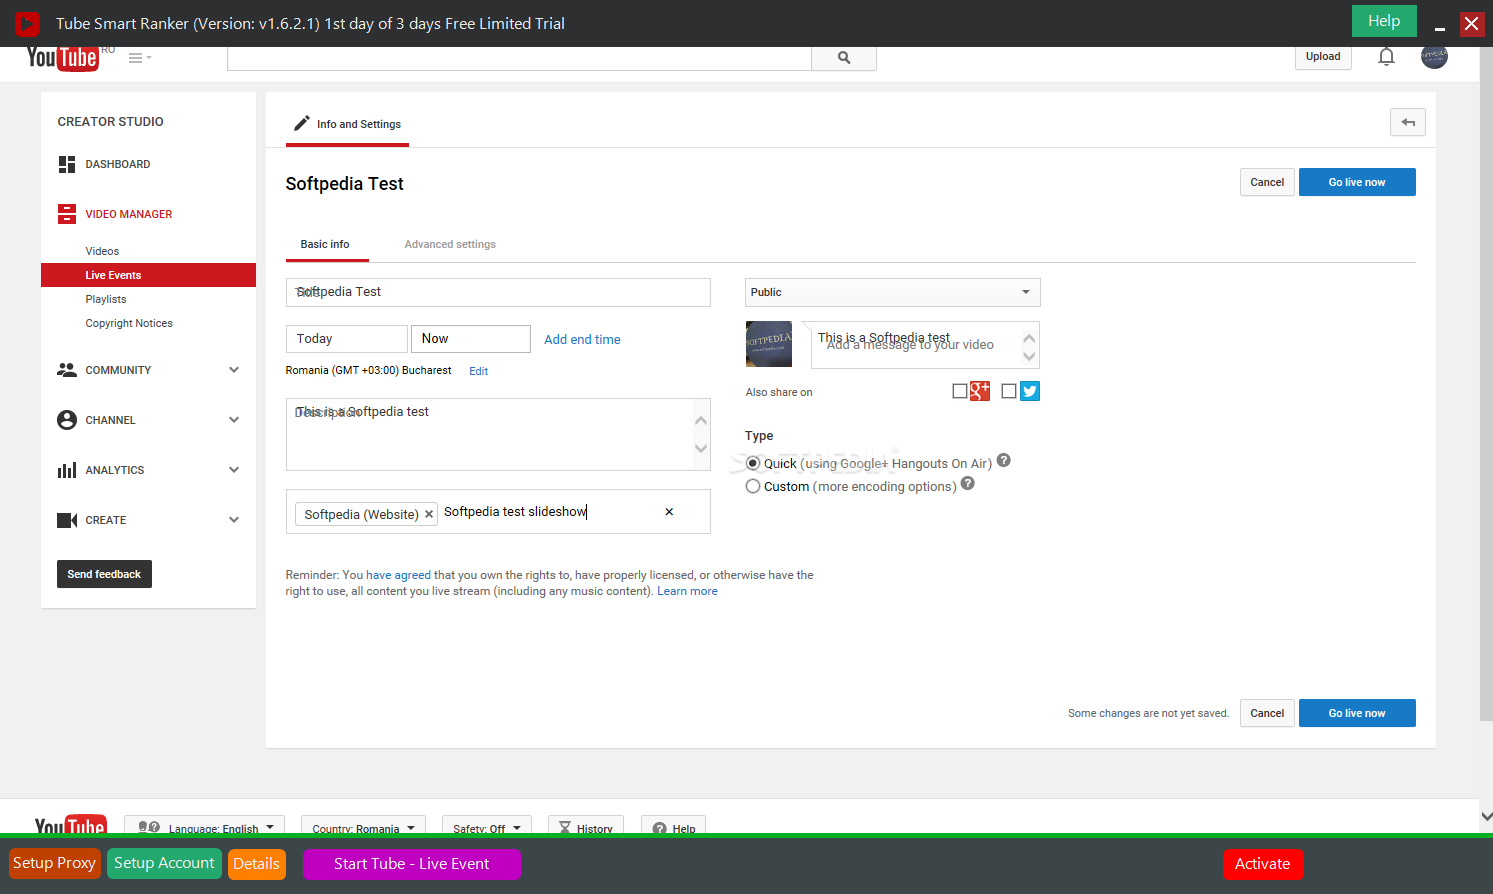Enable sharing on Twitter checkbox
Viewport: 1493px width, 894px height.
pos(1009,391)
